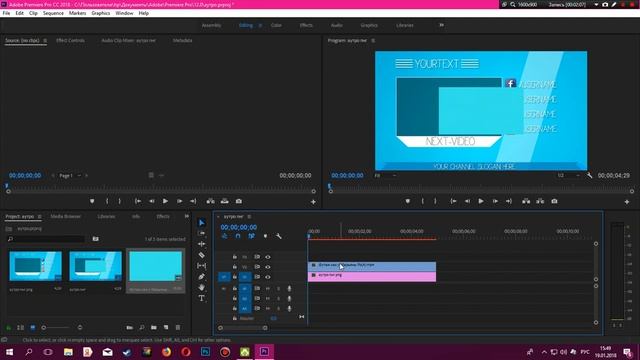Go to In point in Source monitor
The width and height of the screenshot is (640, 360).
(138, 201)
